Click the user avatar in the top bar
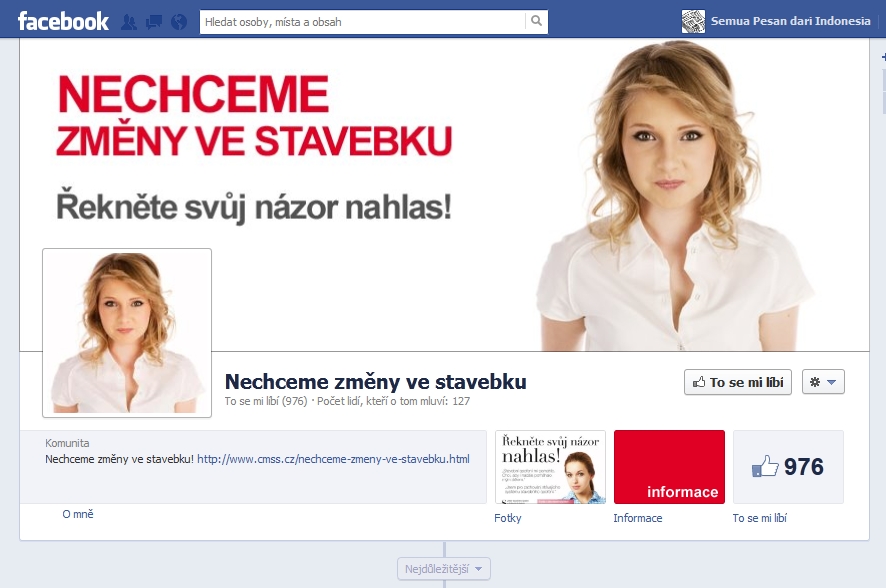 (x=693, y=21)
